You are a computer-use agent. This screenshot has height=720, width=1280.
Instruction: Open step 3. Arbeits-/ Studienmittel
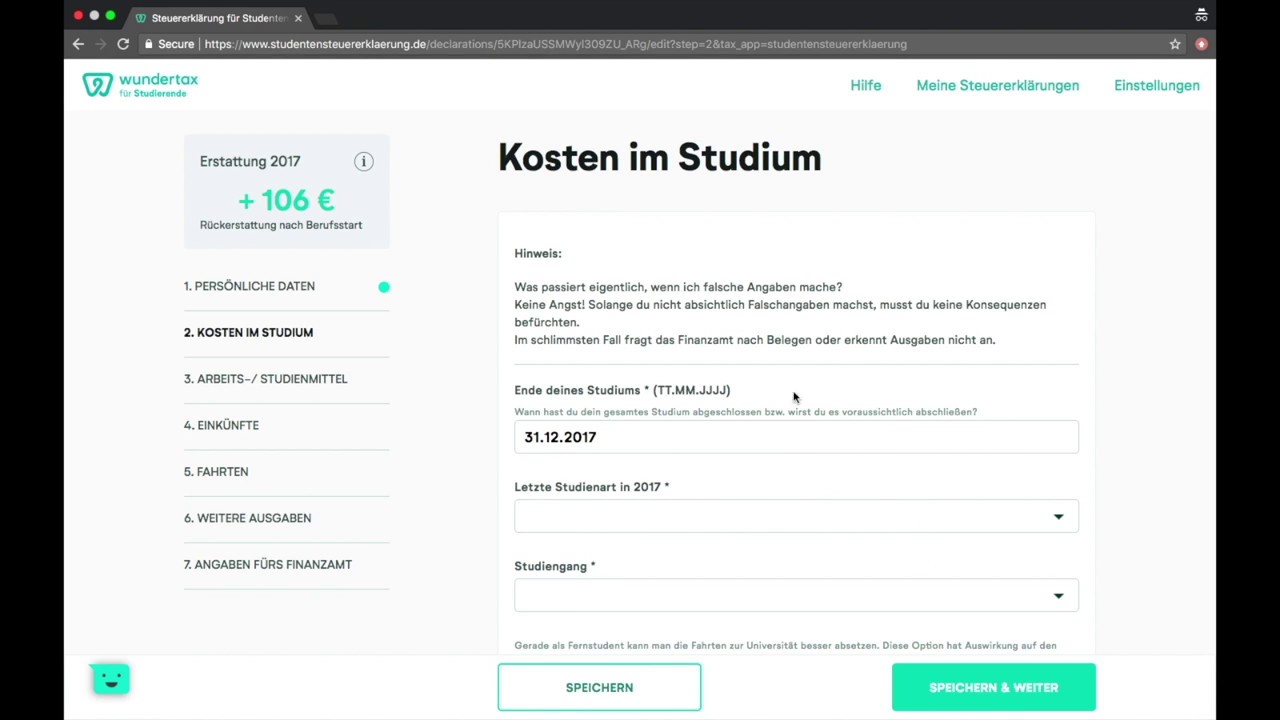pos(266,379)
